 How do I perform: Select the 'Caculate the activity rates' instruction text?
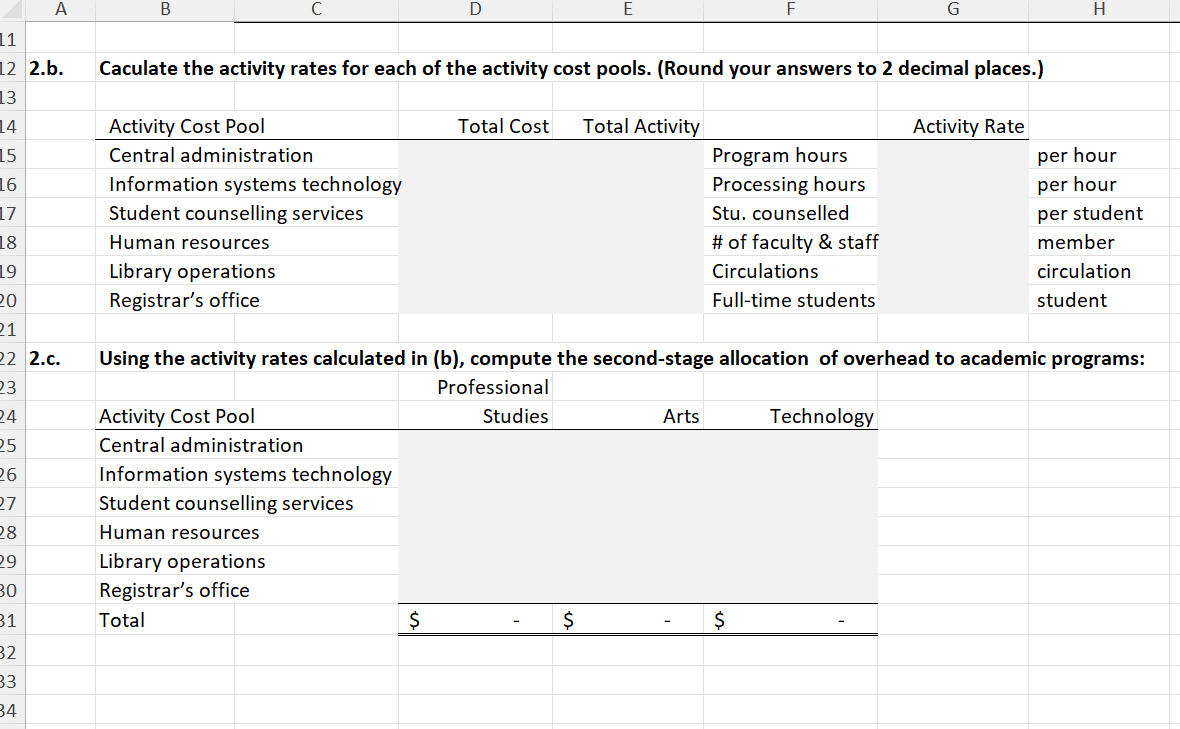[571, 68]
